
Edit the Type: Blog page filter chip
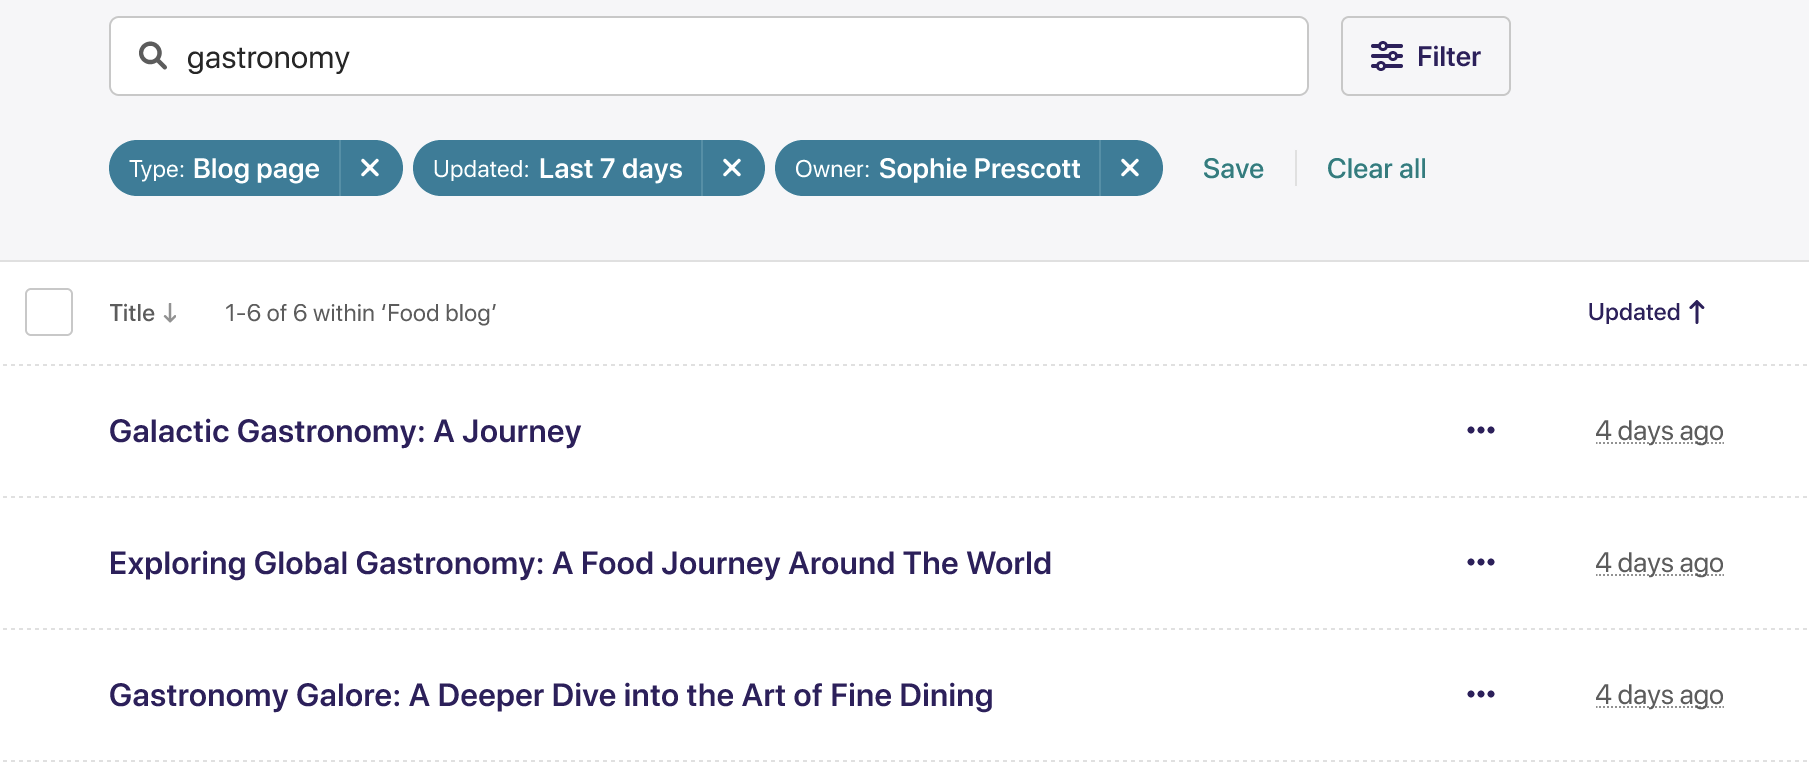[x=225, y=168]
